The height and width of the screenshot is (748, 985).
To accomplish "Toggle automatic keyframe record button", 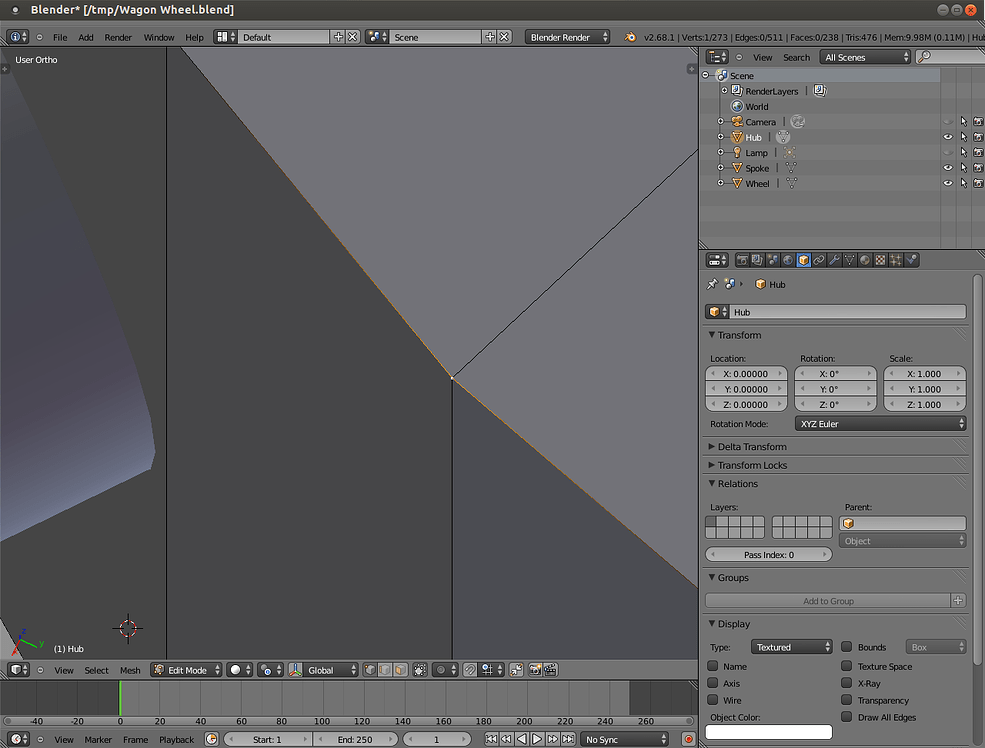I will pos(688,739).
